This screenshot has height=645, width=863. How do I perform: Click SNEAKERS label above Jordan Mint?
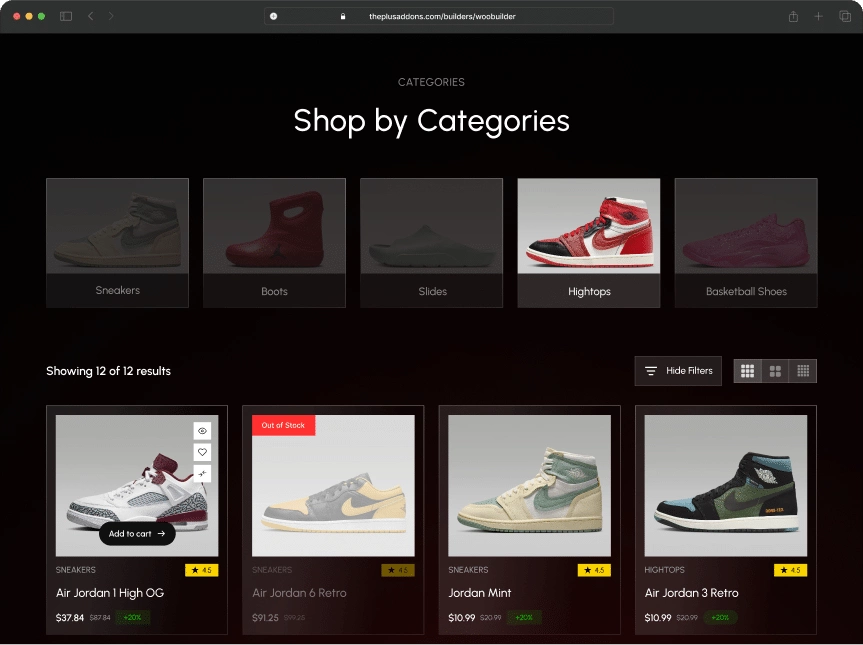468,570
